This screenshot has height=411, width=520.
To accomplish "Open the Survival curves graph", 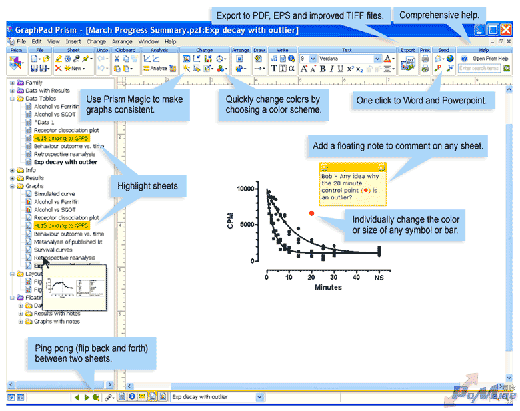I will (53, 250).
